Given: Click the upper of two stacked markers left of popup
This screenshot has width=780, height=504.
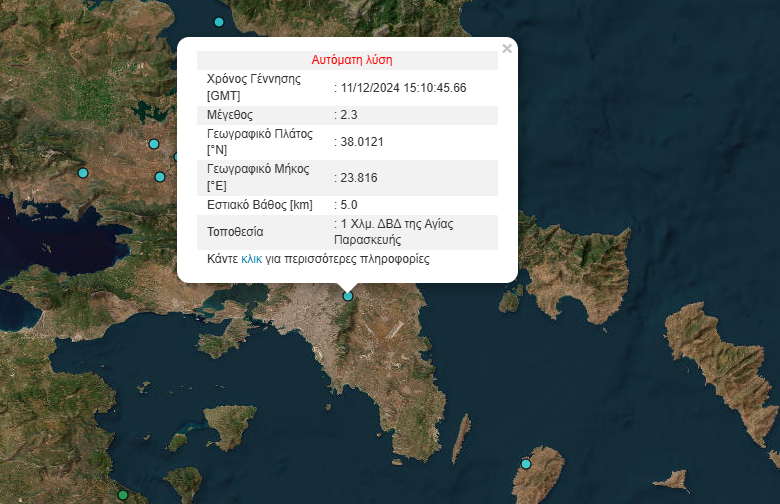Looking at the screenshot, I should pos(154,144).
